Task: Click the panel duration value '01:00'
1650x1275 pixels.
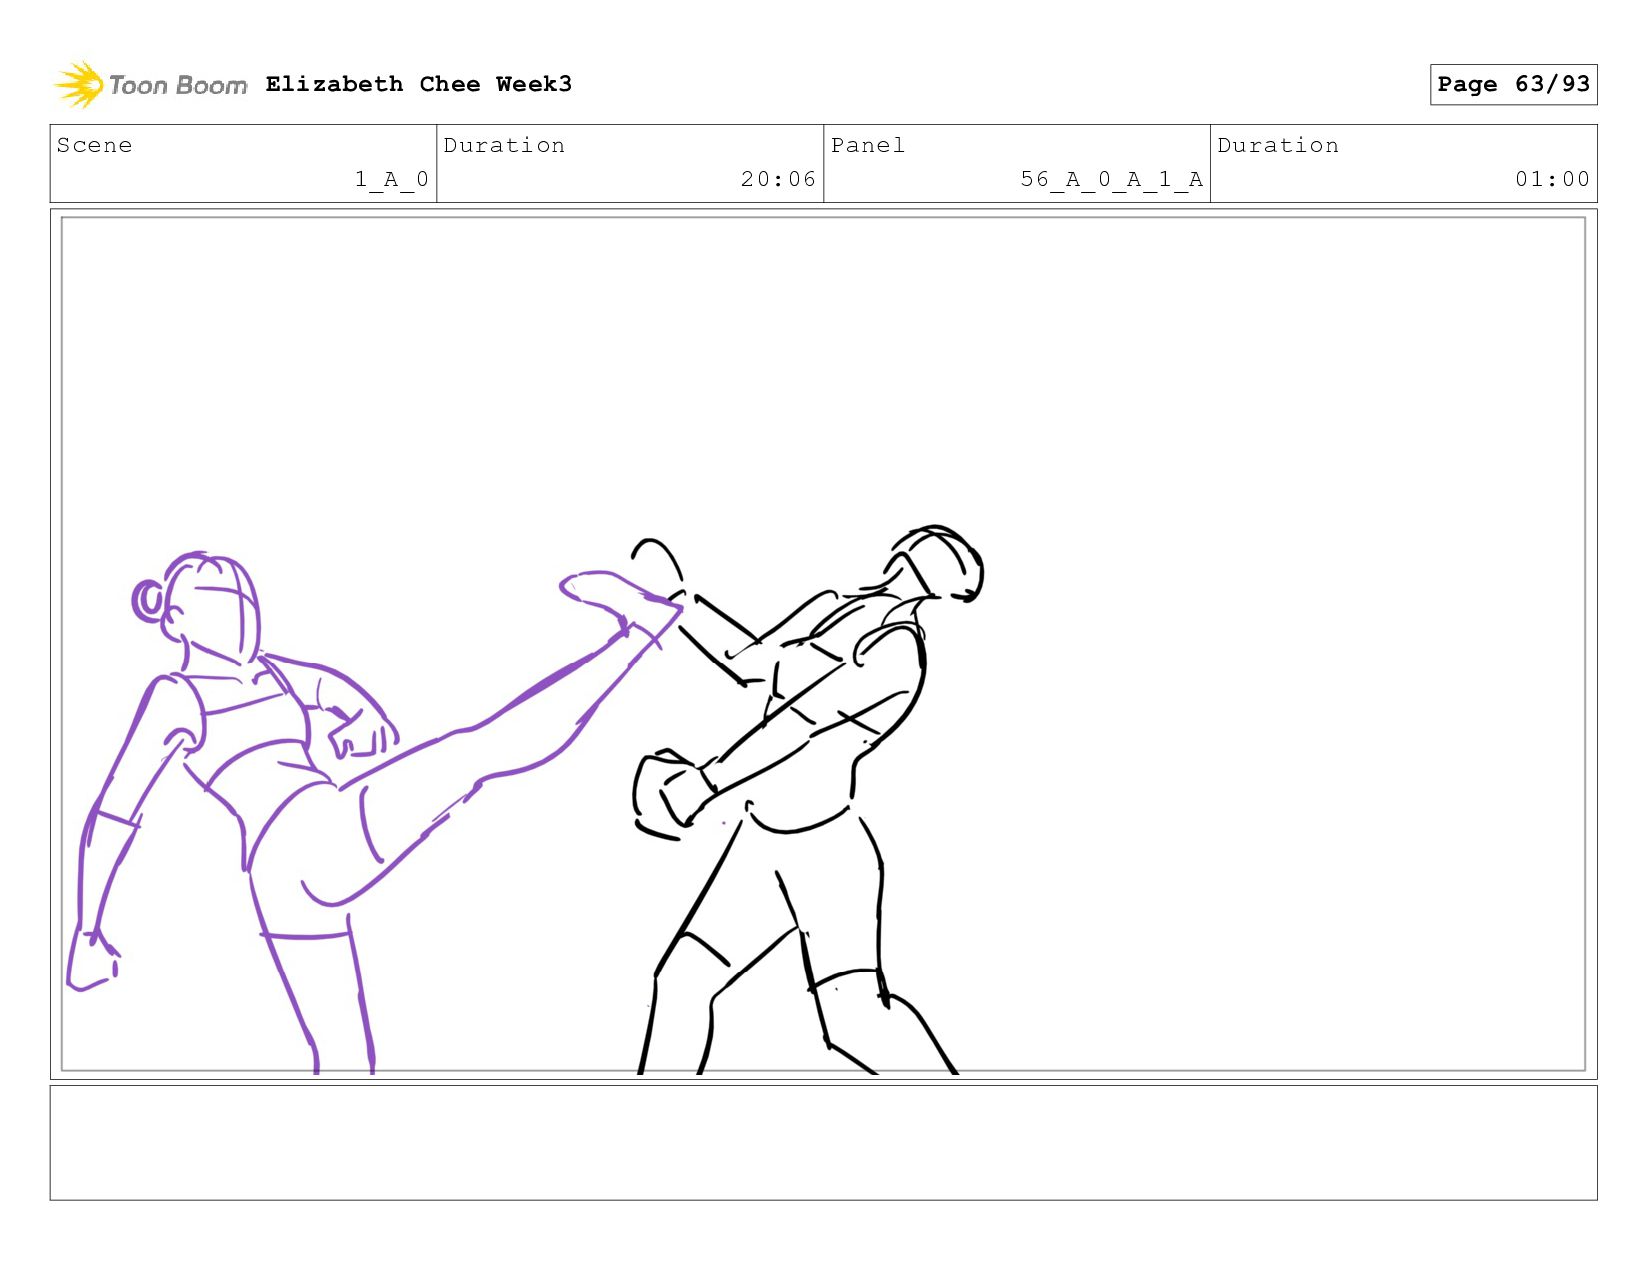Action: click(x=1552, y=179)
